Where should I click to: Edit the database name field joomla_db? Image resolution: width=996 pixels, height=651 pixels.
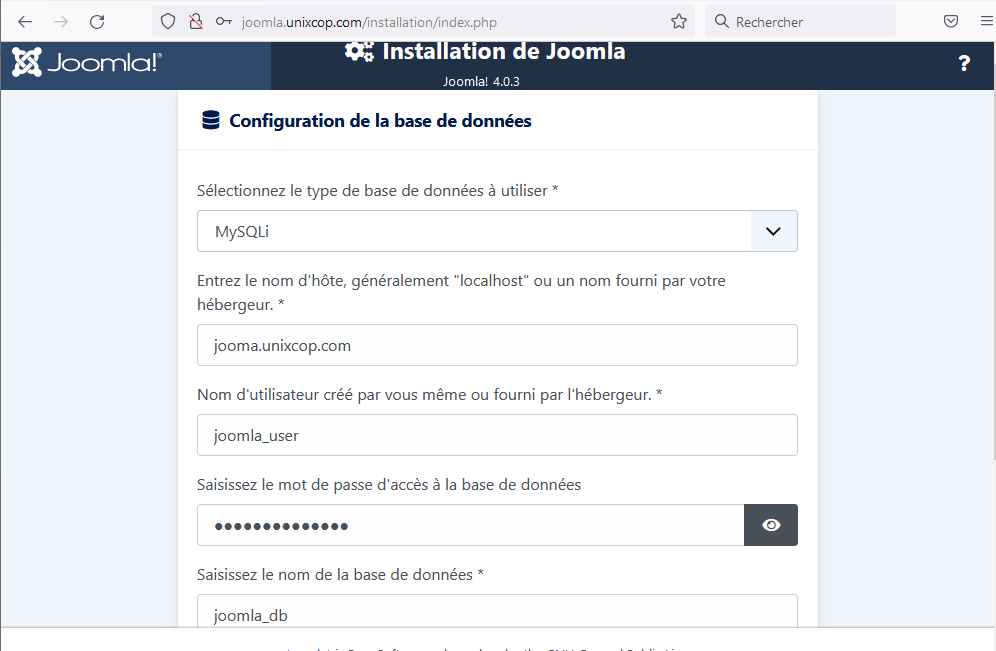(x=497, y=611)
